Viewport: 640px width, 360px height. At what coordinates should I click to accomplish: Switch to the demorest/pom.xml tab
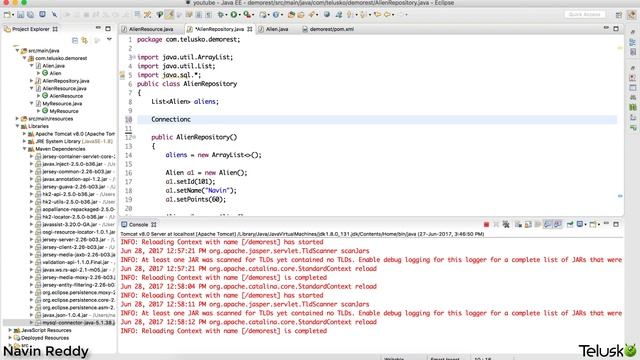[331, 29]
